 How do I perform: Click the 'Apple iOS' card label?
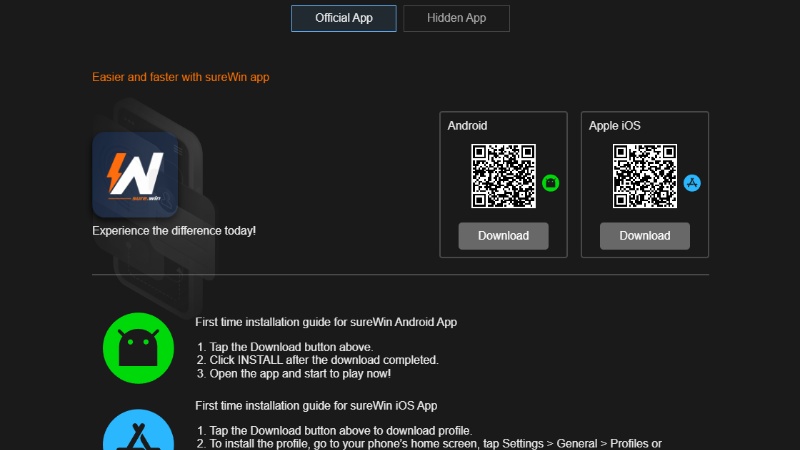(614, 126)
